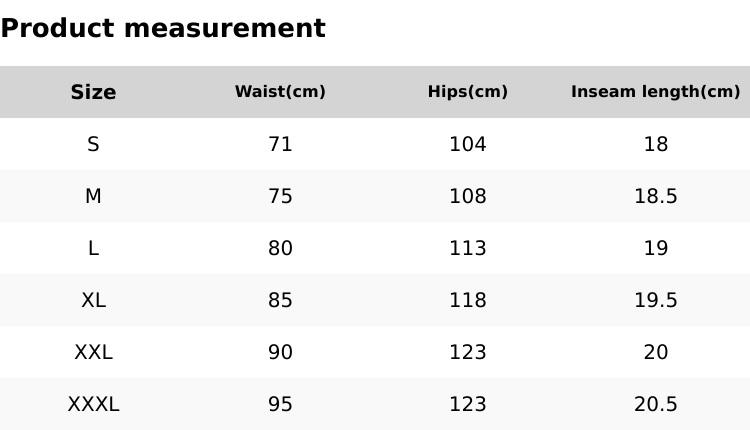Image resolution: width=750 pixels, height=430 pixels.
Task: Click hips value 108 in M row
Action: tap(467, 196)
